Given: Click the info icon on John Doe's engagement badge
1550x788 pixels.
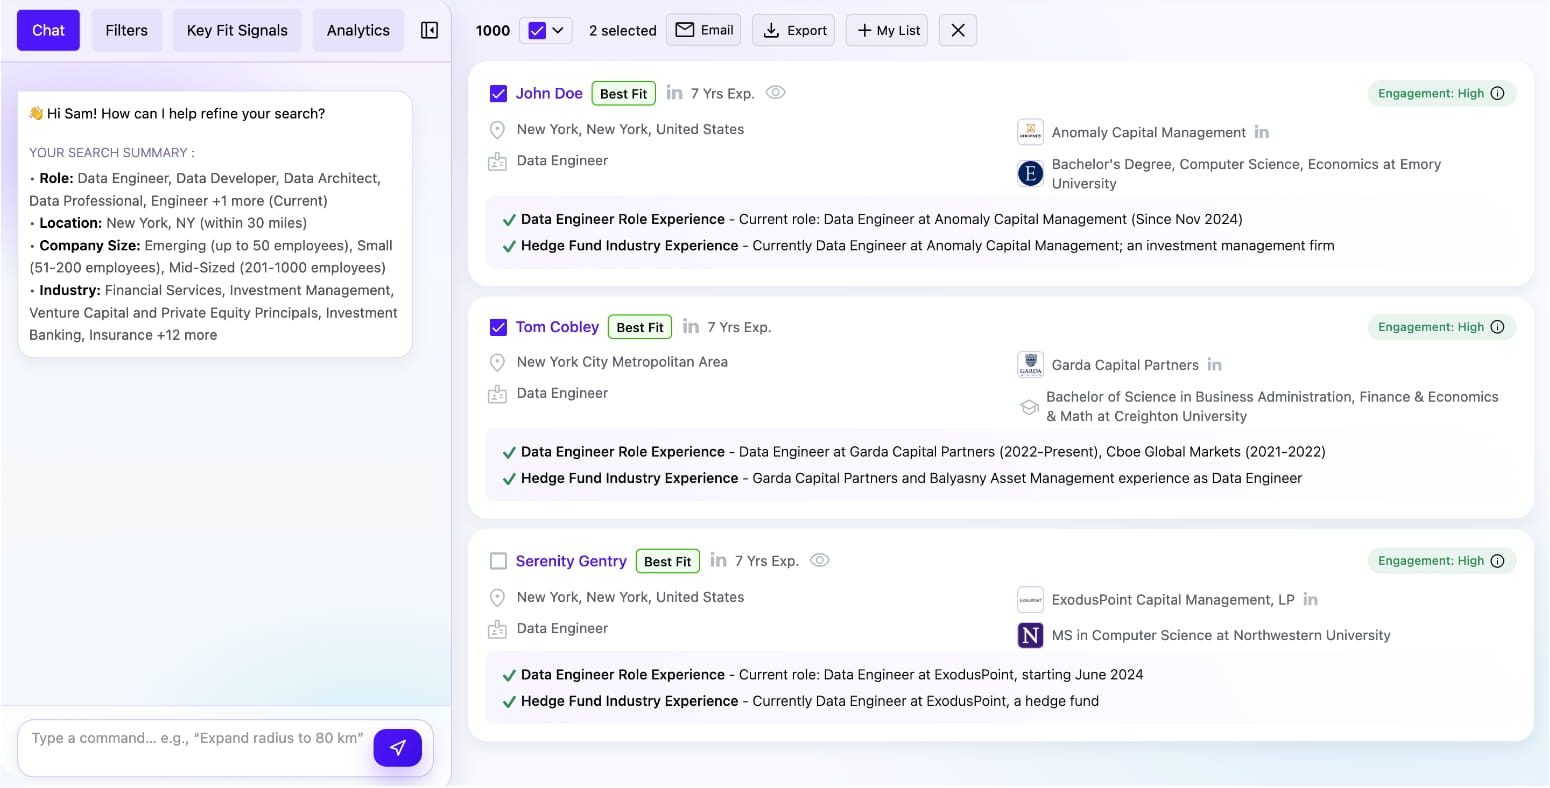Looking at the screenshot, I should coord(1497,93).
